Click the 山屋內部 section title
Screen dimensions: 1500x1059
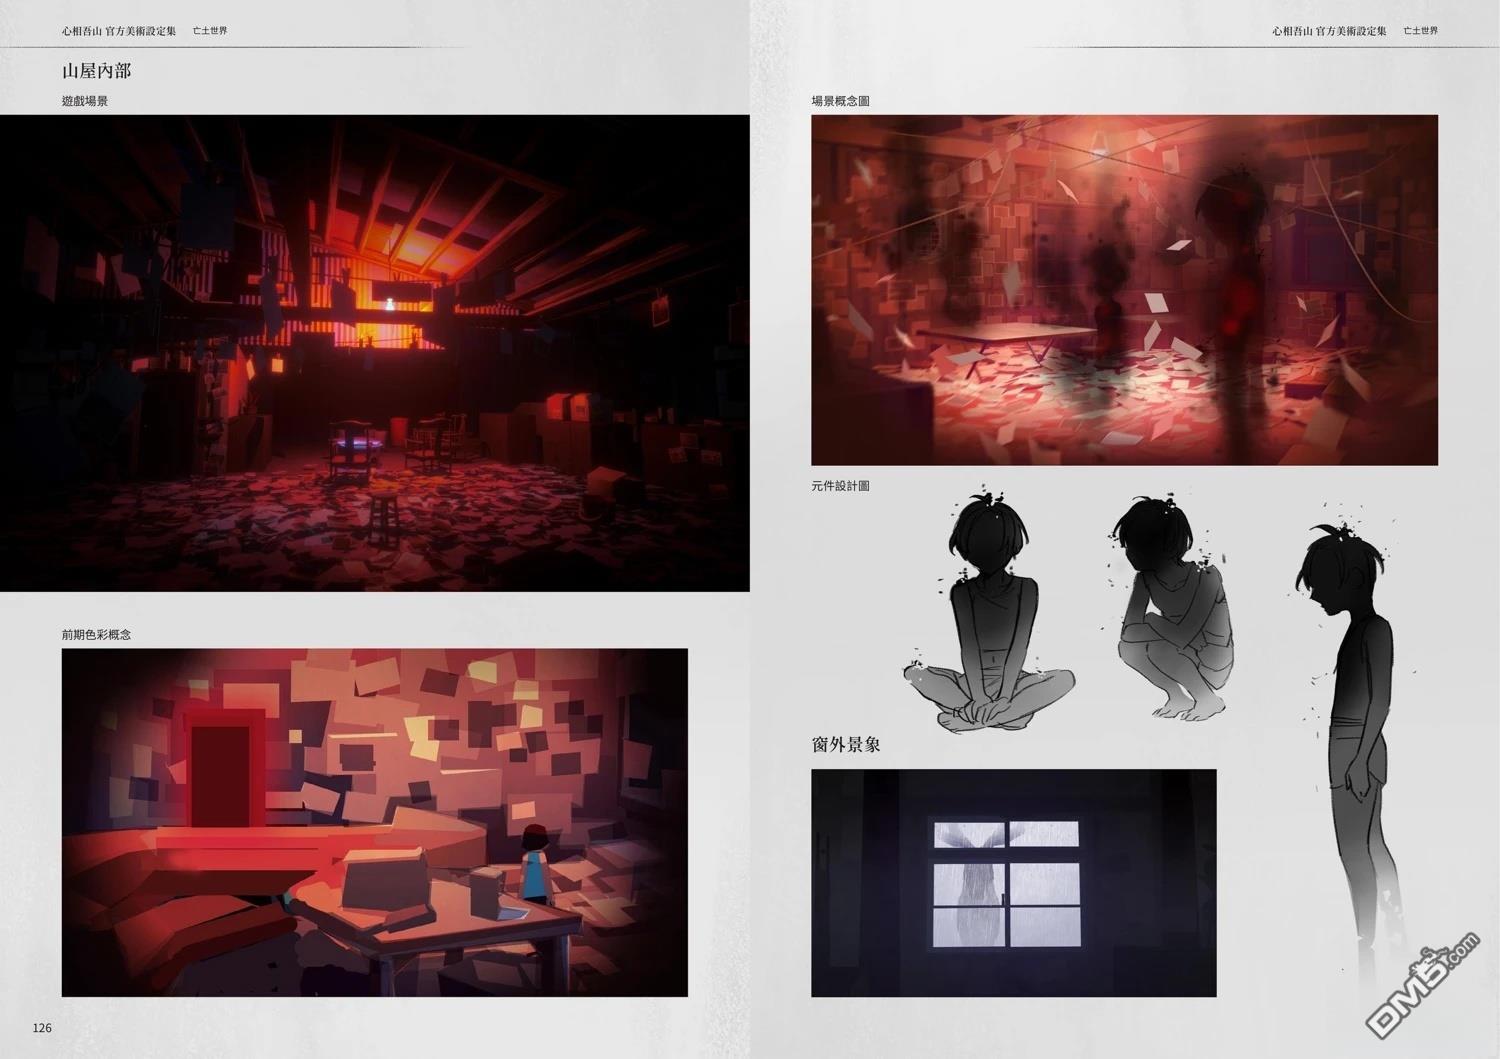[96, 71]
